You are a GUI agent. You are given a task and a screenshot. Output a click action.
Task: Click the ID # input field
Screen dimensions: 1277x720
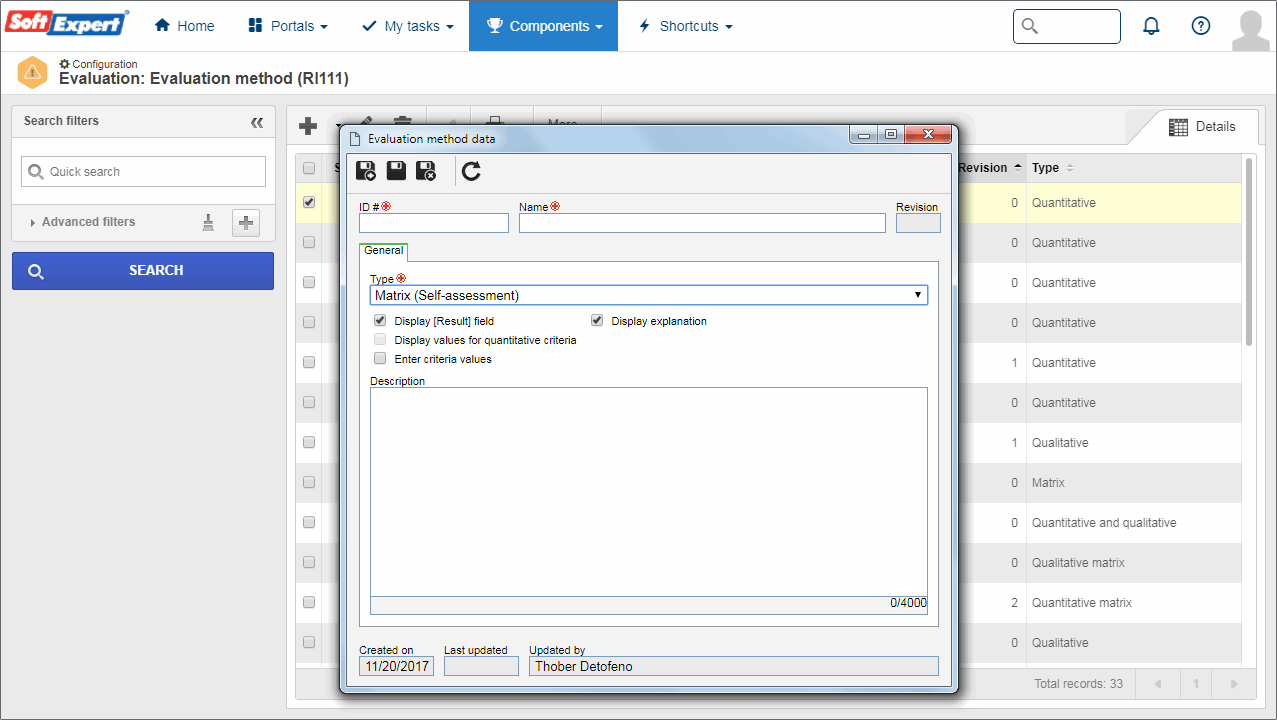tap(434, 223)
